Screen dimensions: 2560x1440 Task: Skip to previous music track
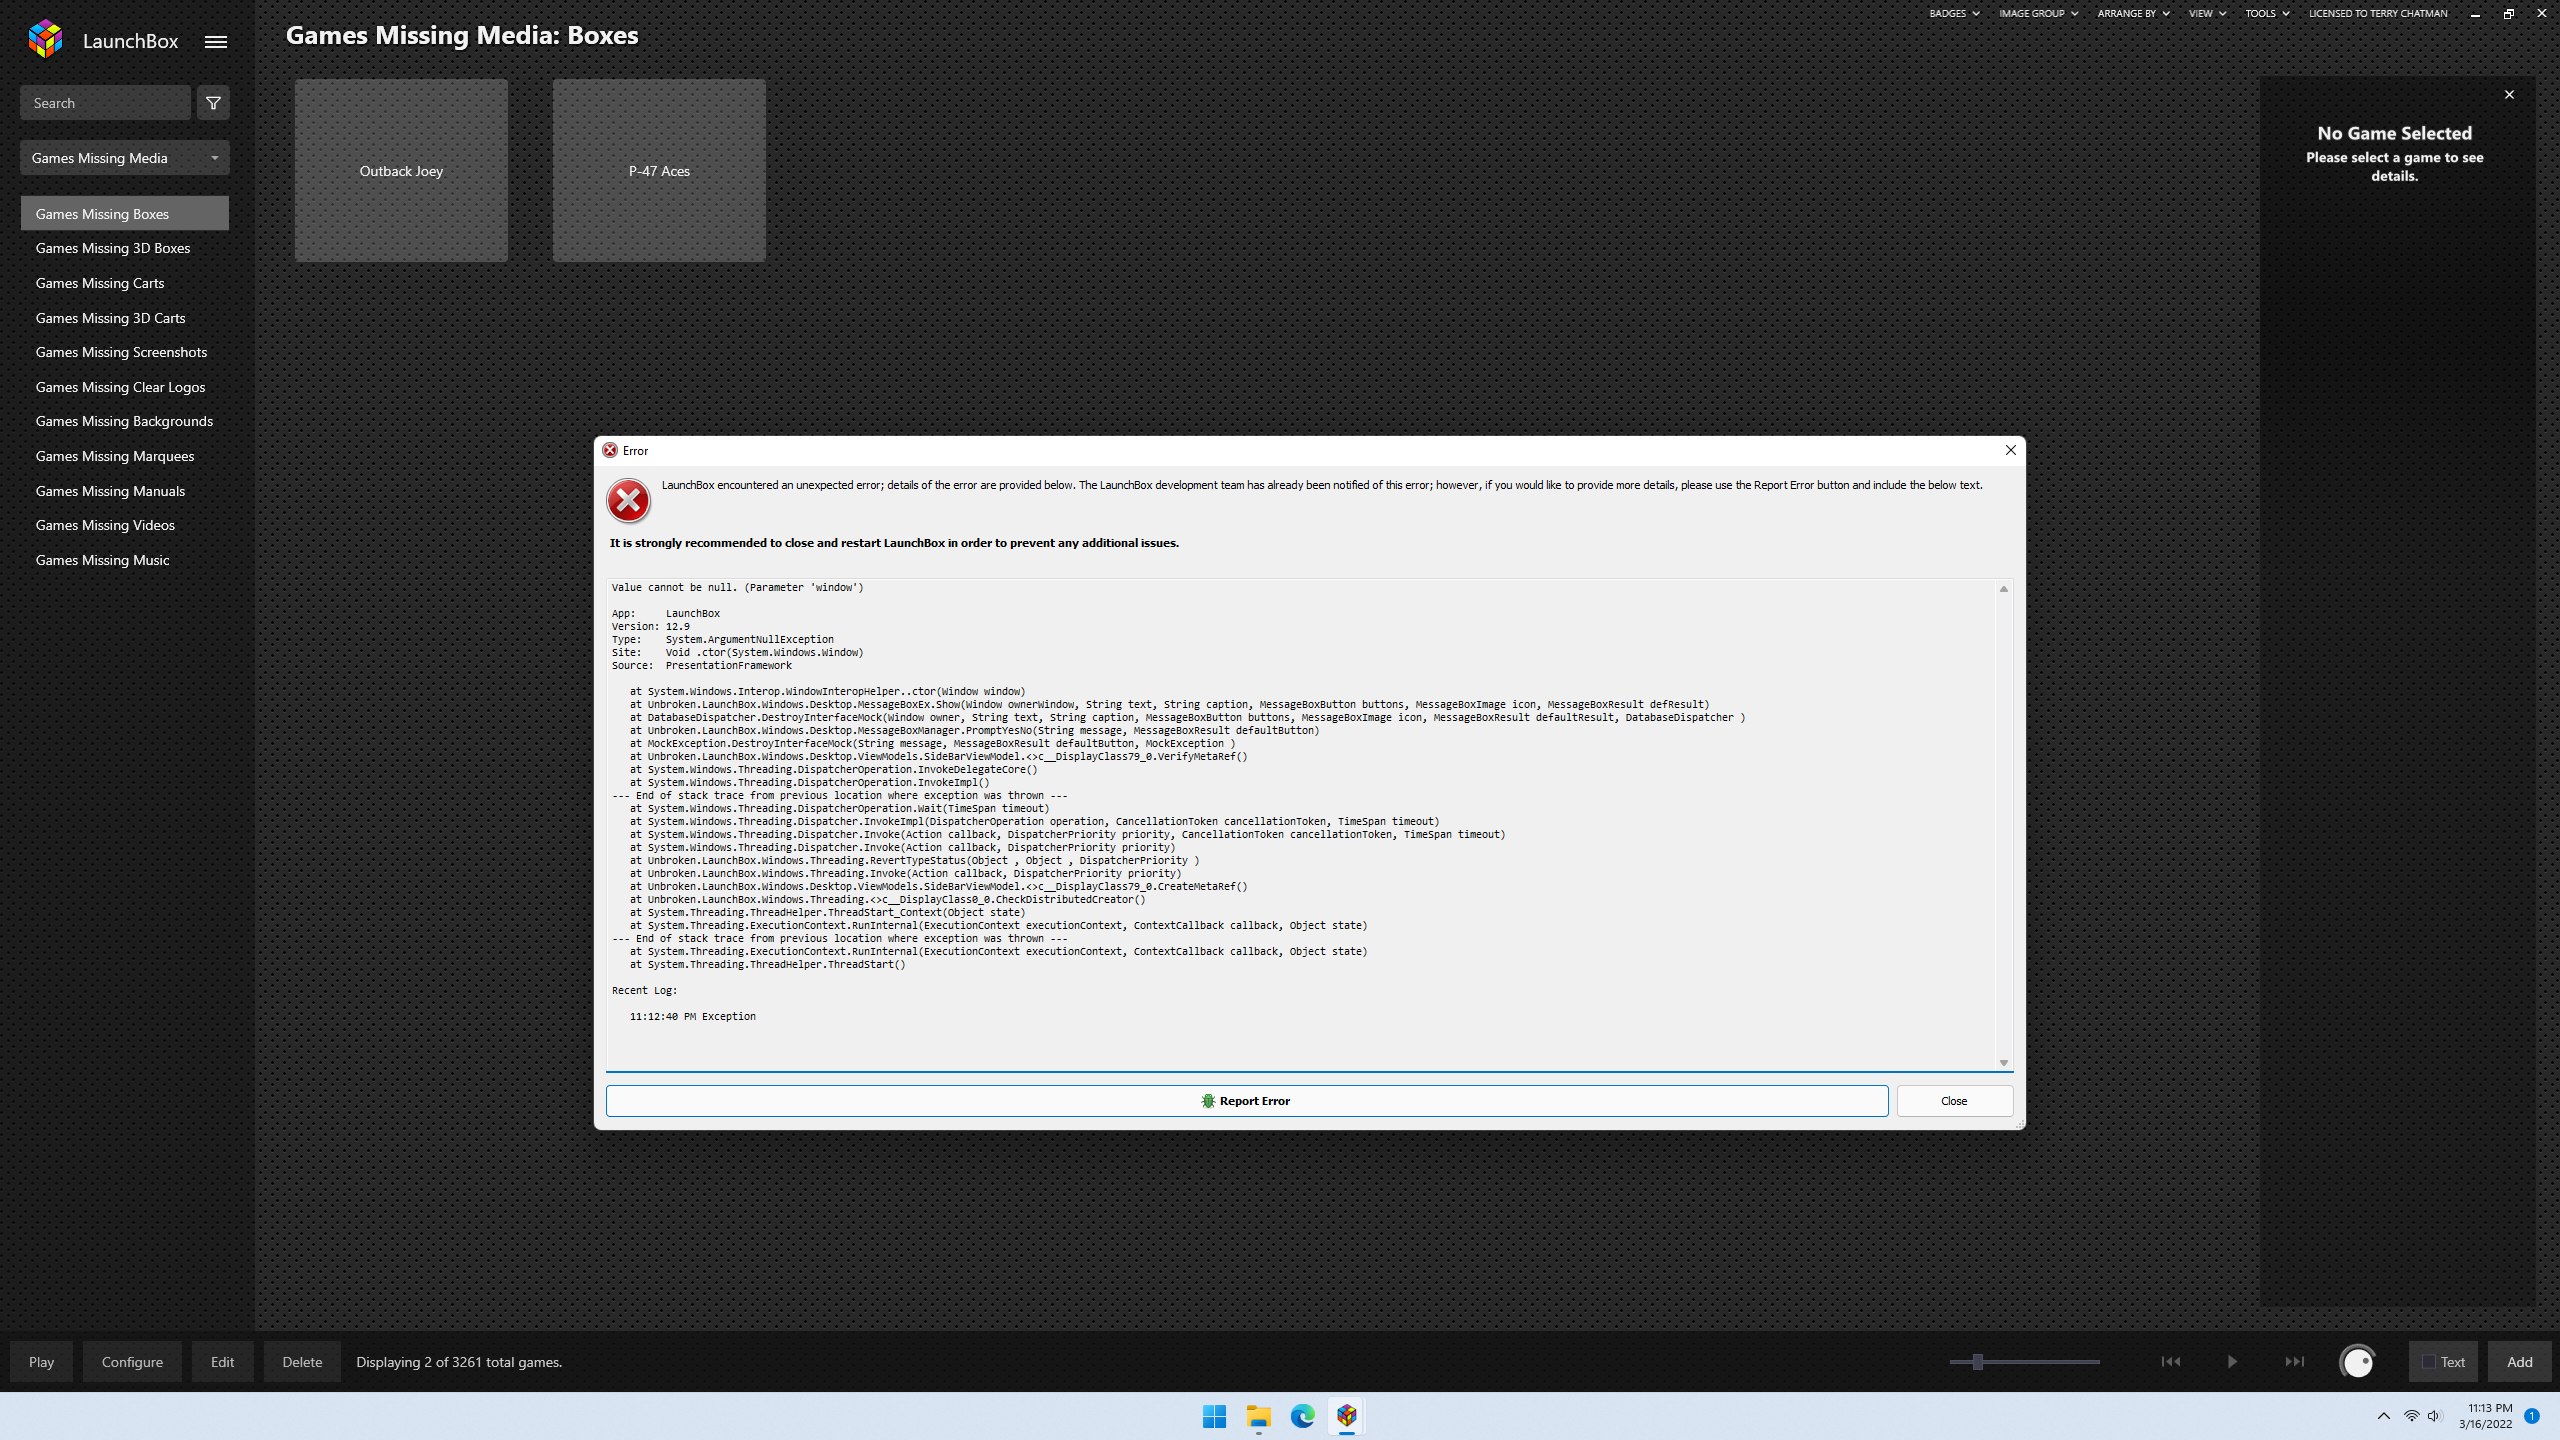(2171, 1362)
